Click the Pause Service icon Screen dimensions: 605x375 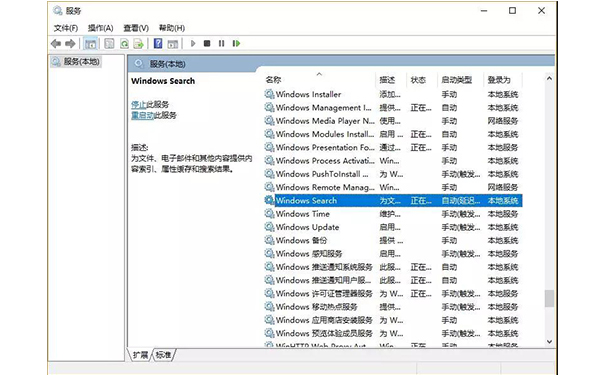pos(221,44)
